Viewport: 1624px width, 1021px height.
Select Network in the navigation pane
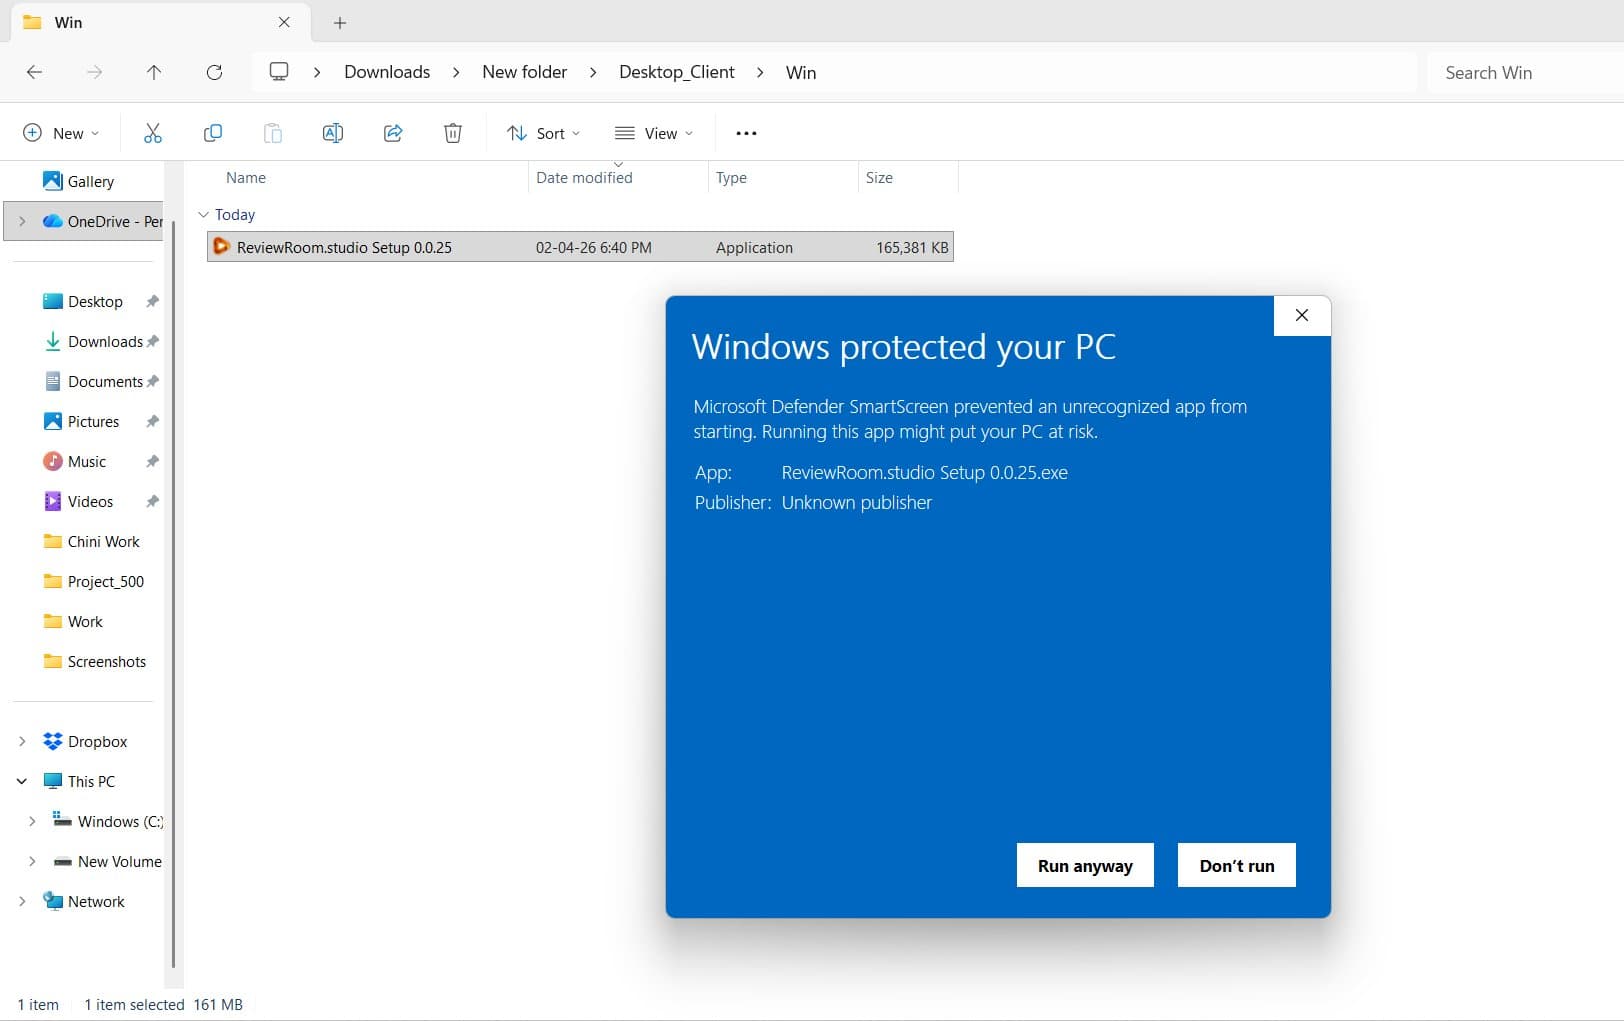click(84, 901)
